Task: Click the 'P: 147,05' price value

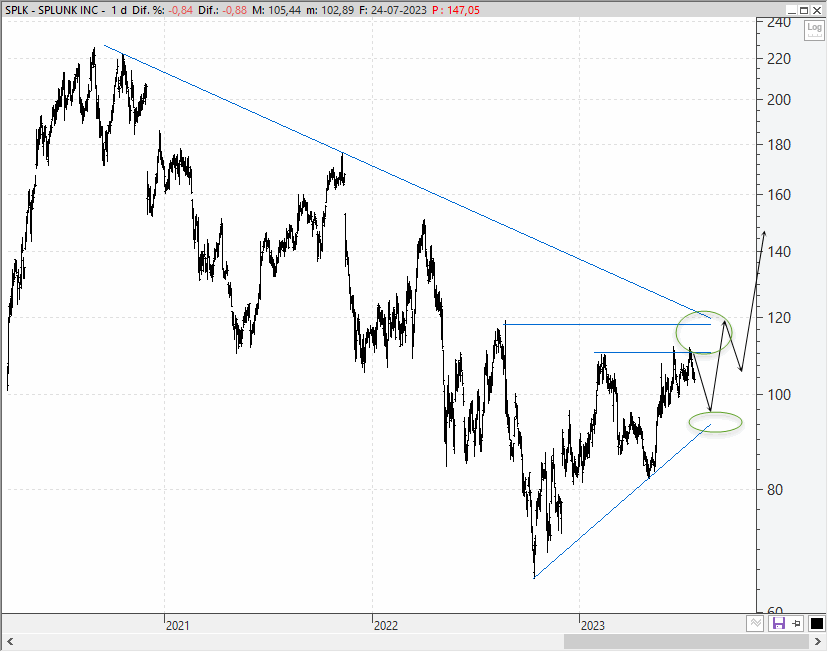Action: pyautogui.click(x=456, y=10)
